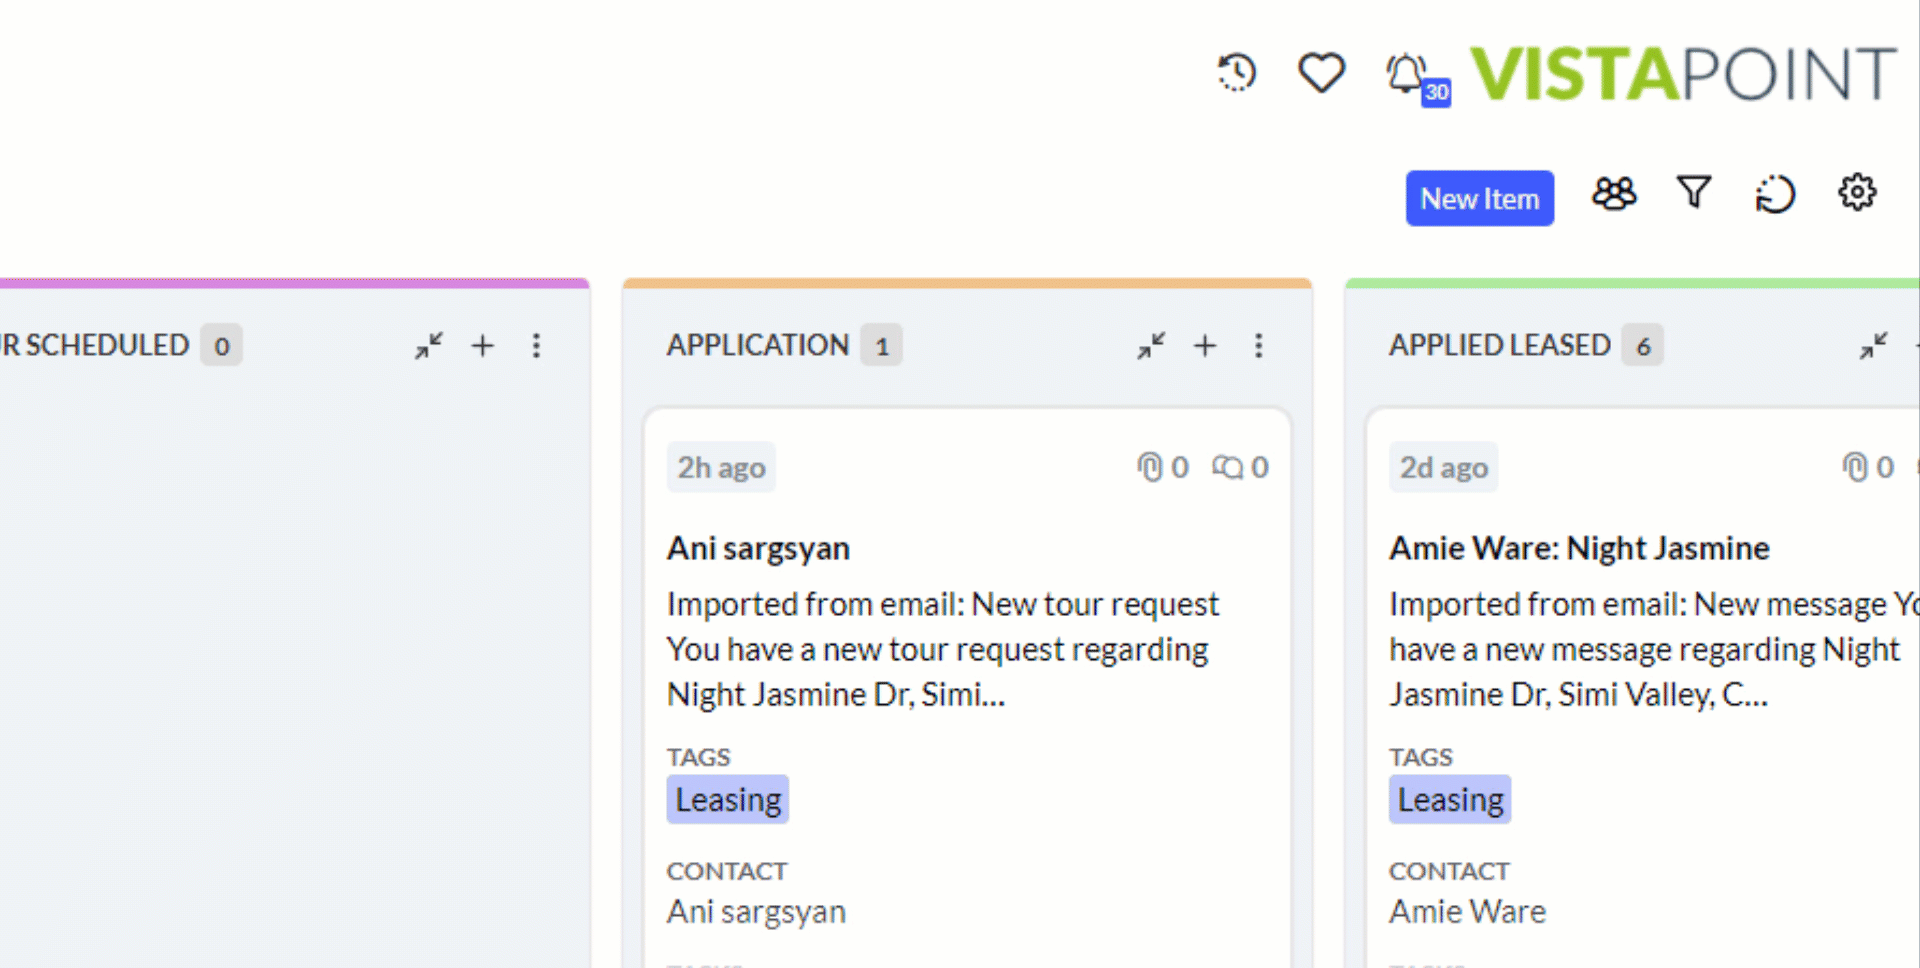Collapse the Scheduled column
The image size is (1920, 968).
(x=429, y=346)
